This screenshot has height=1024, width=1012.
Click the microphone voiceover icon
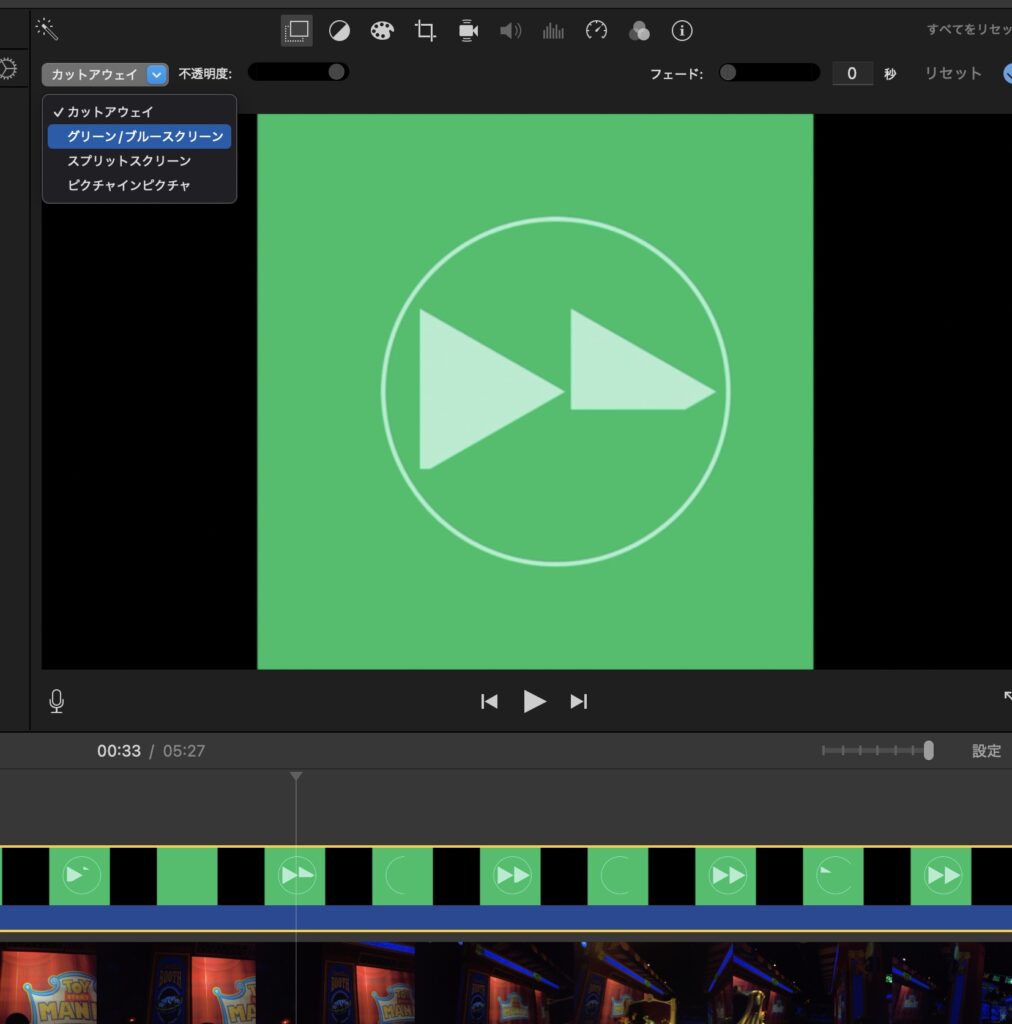(57, 701)
